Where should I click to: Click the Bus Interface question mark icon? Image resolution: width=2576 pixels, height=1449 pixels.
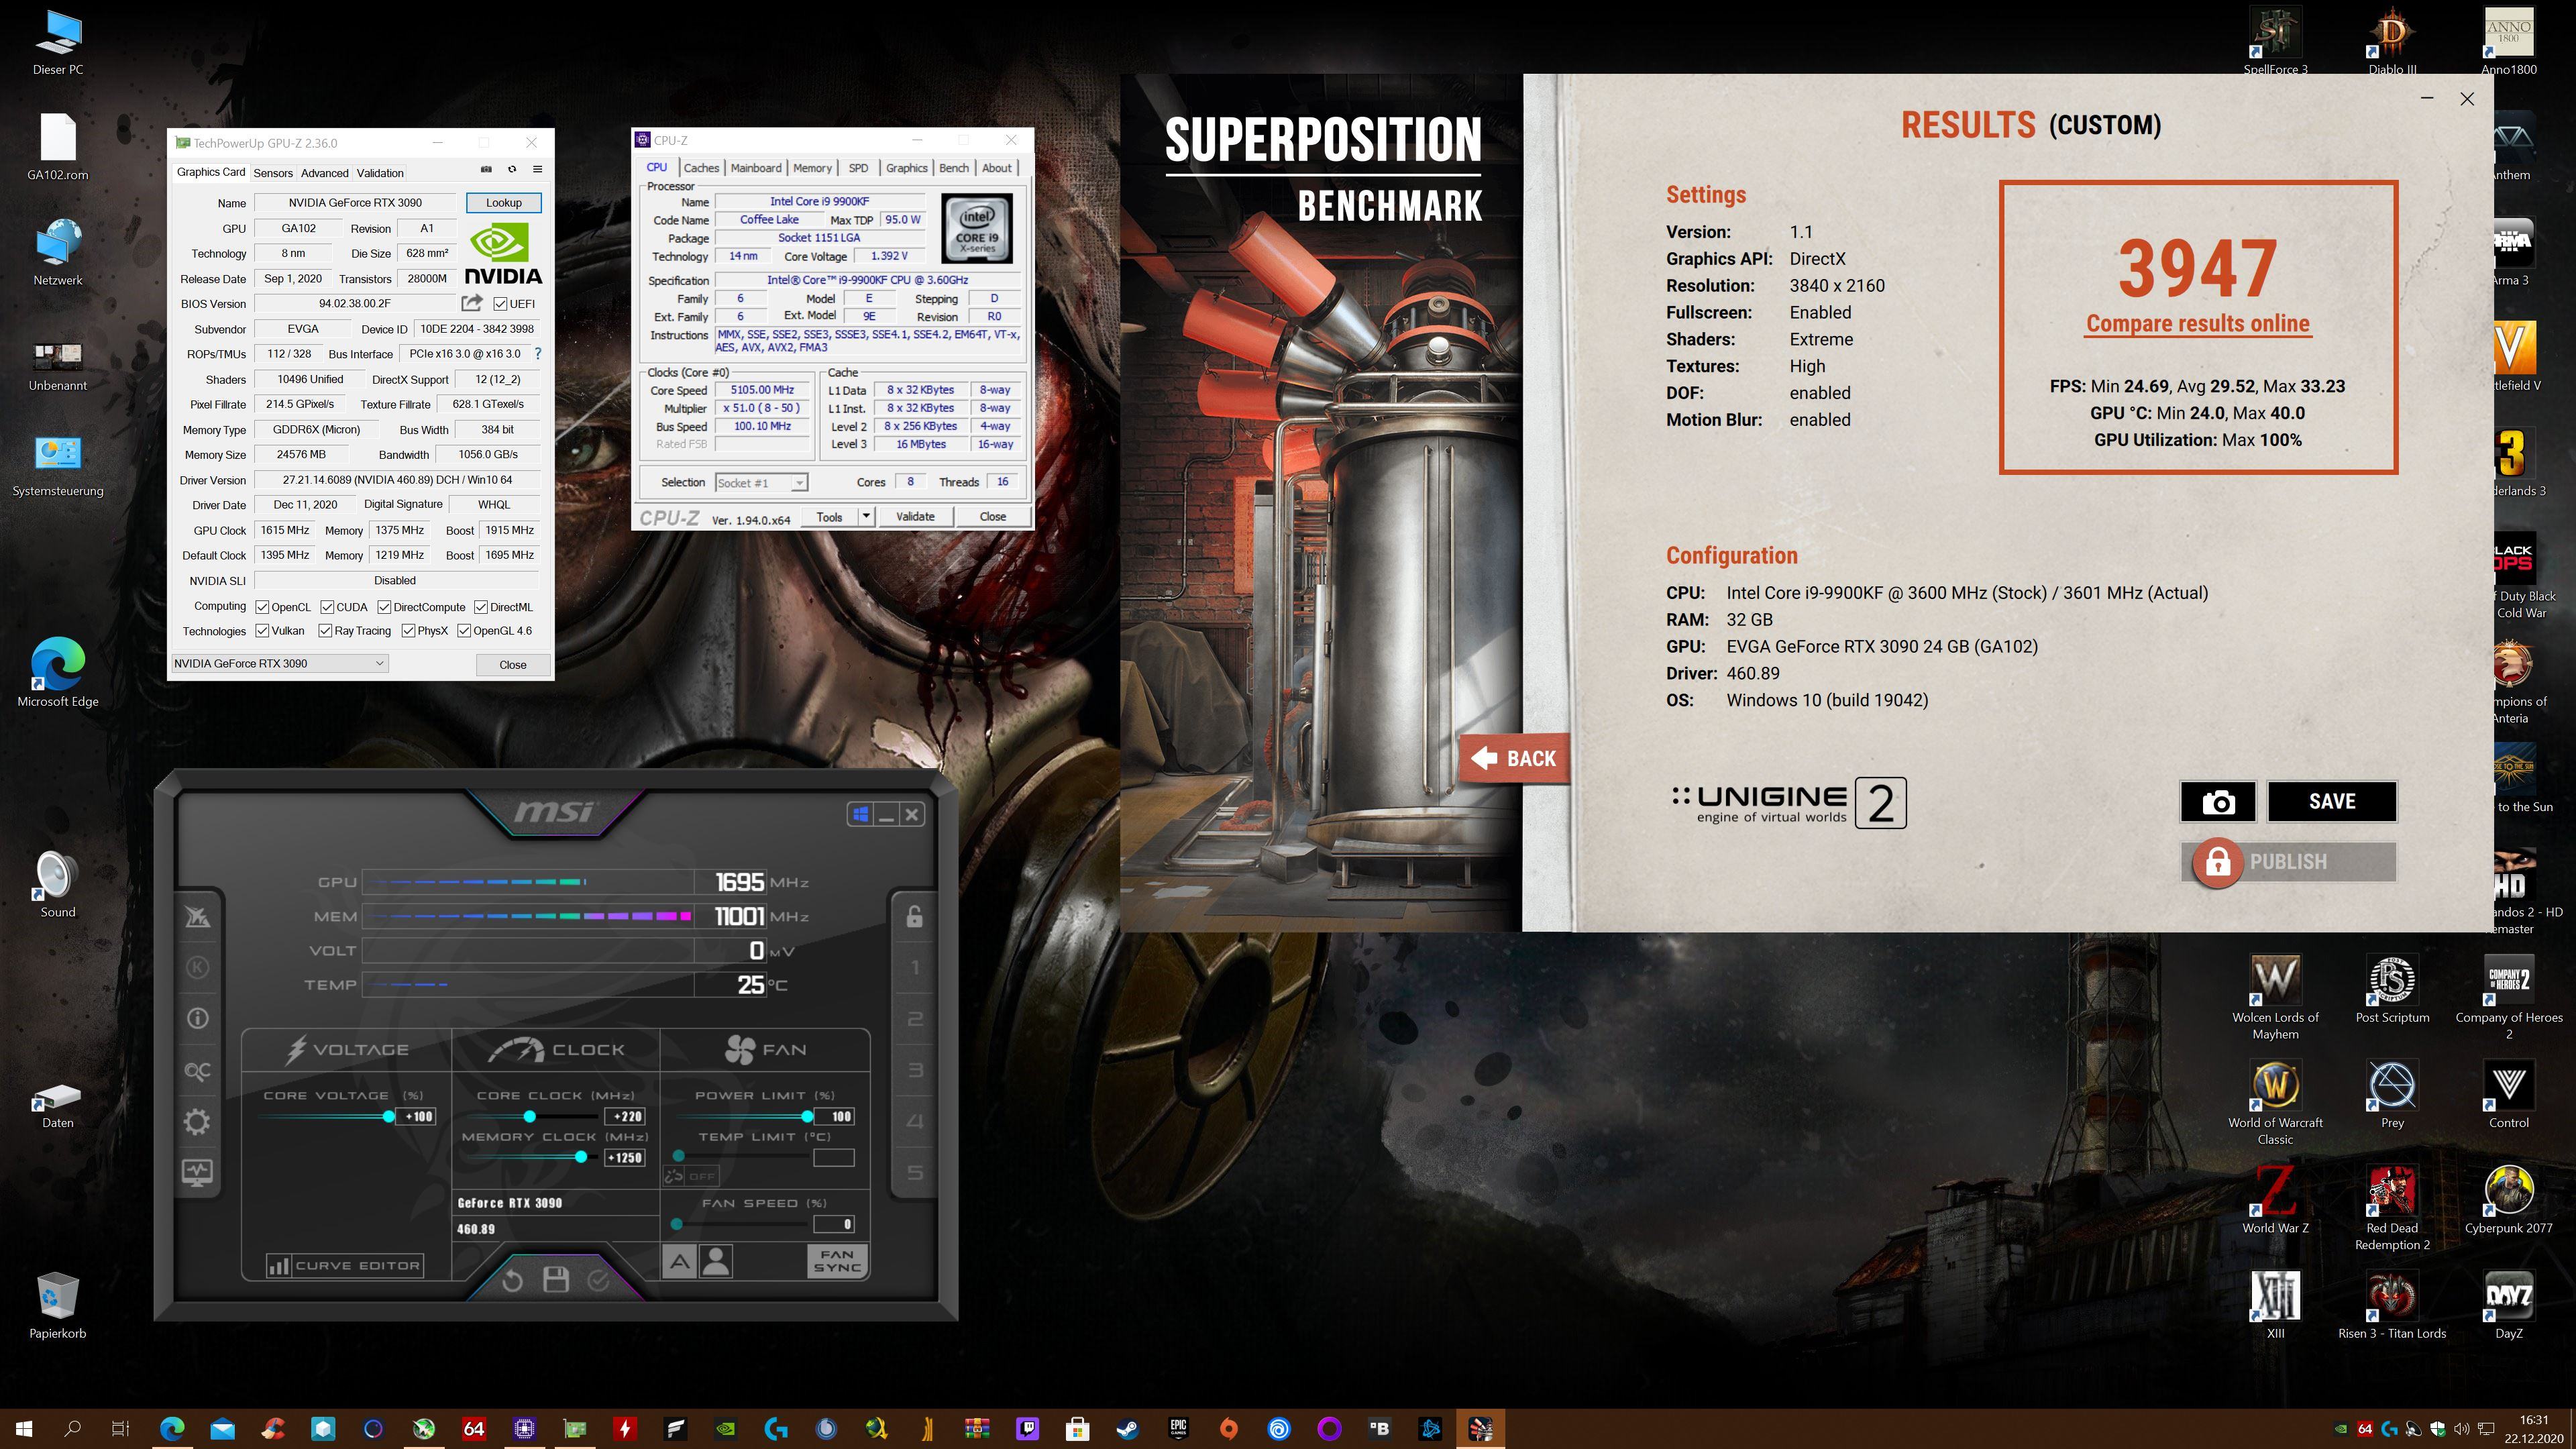[x=538, y=353]
